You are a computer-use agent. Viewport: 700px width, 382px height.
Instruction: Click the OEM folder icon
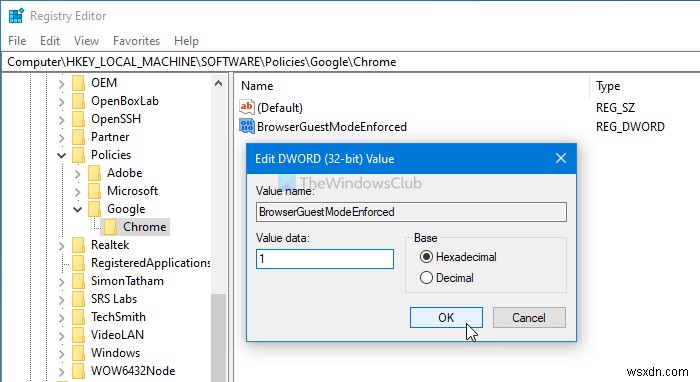click(79, 83)
